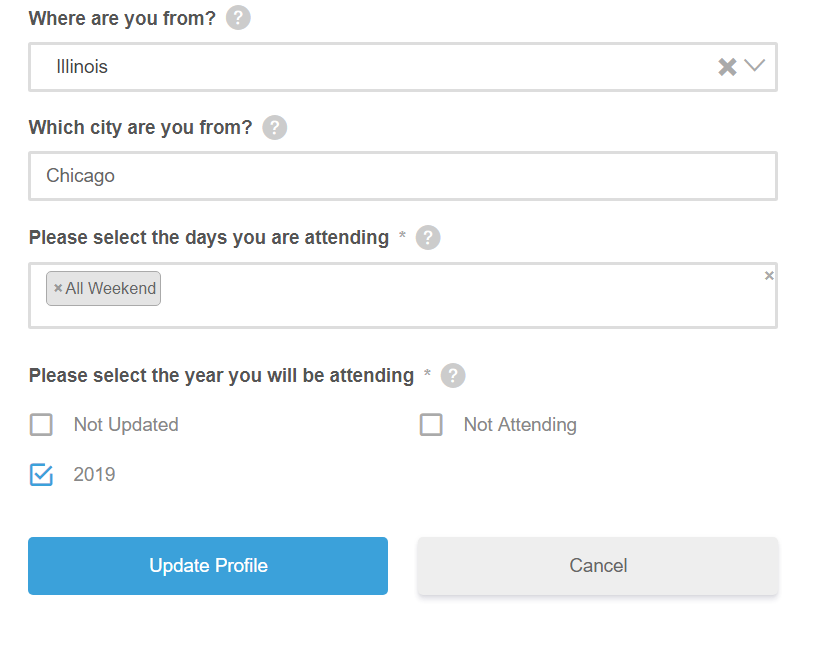Open the attending days multi-select box
819x648 pixels.
coord(403,296)
